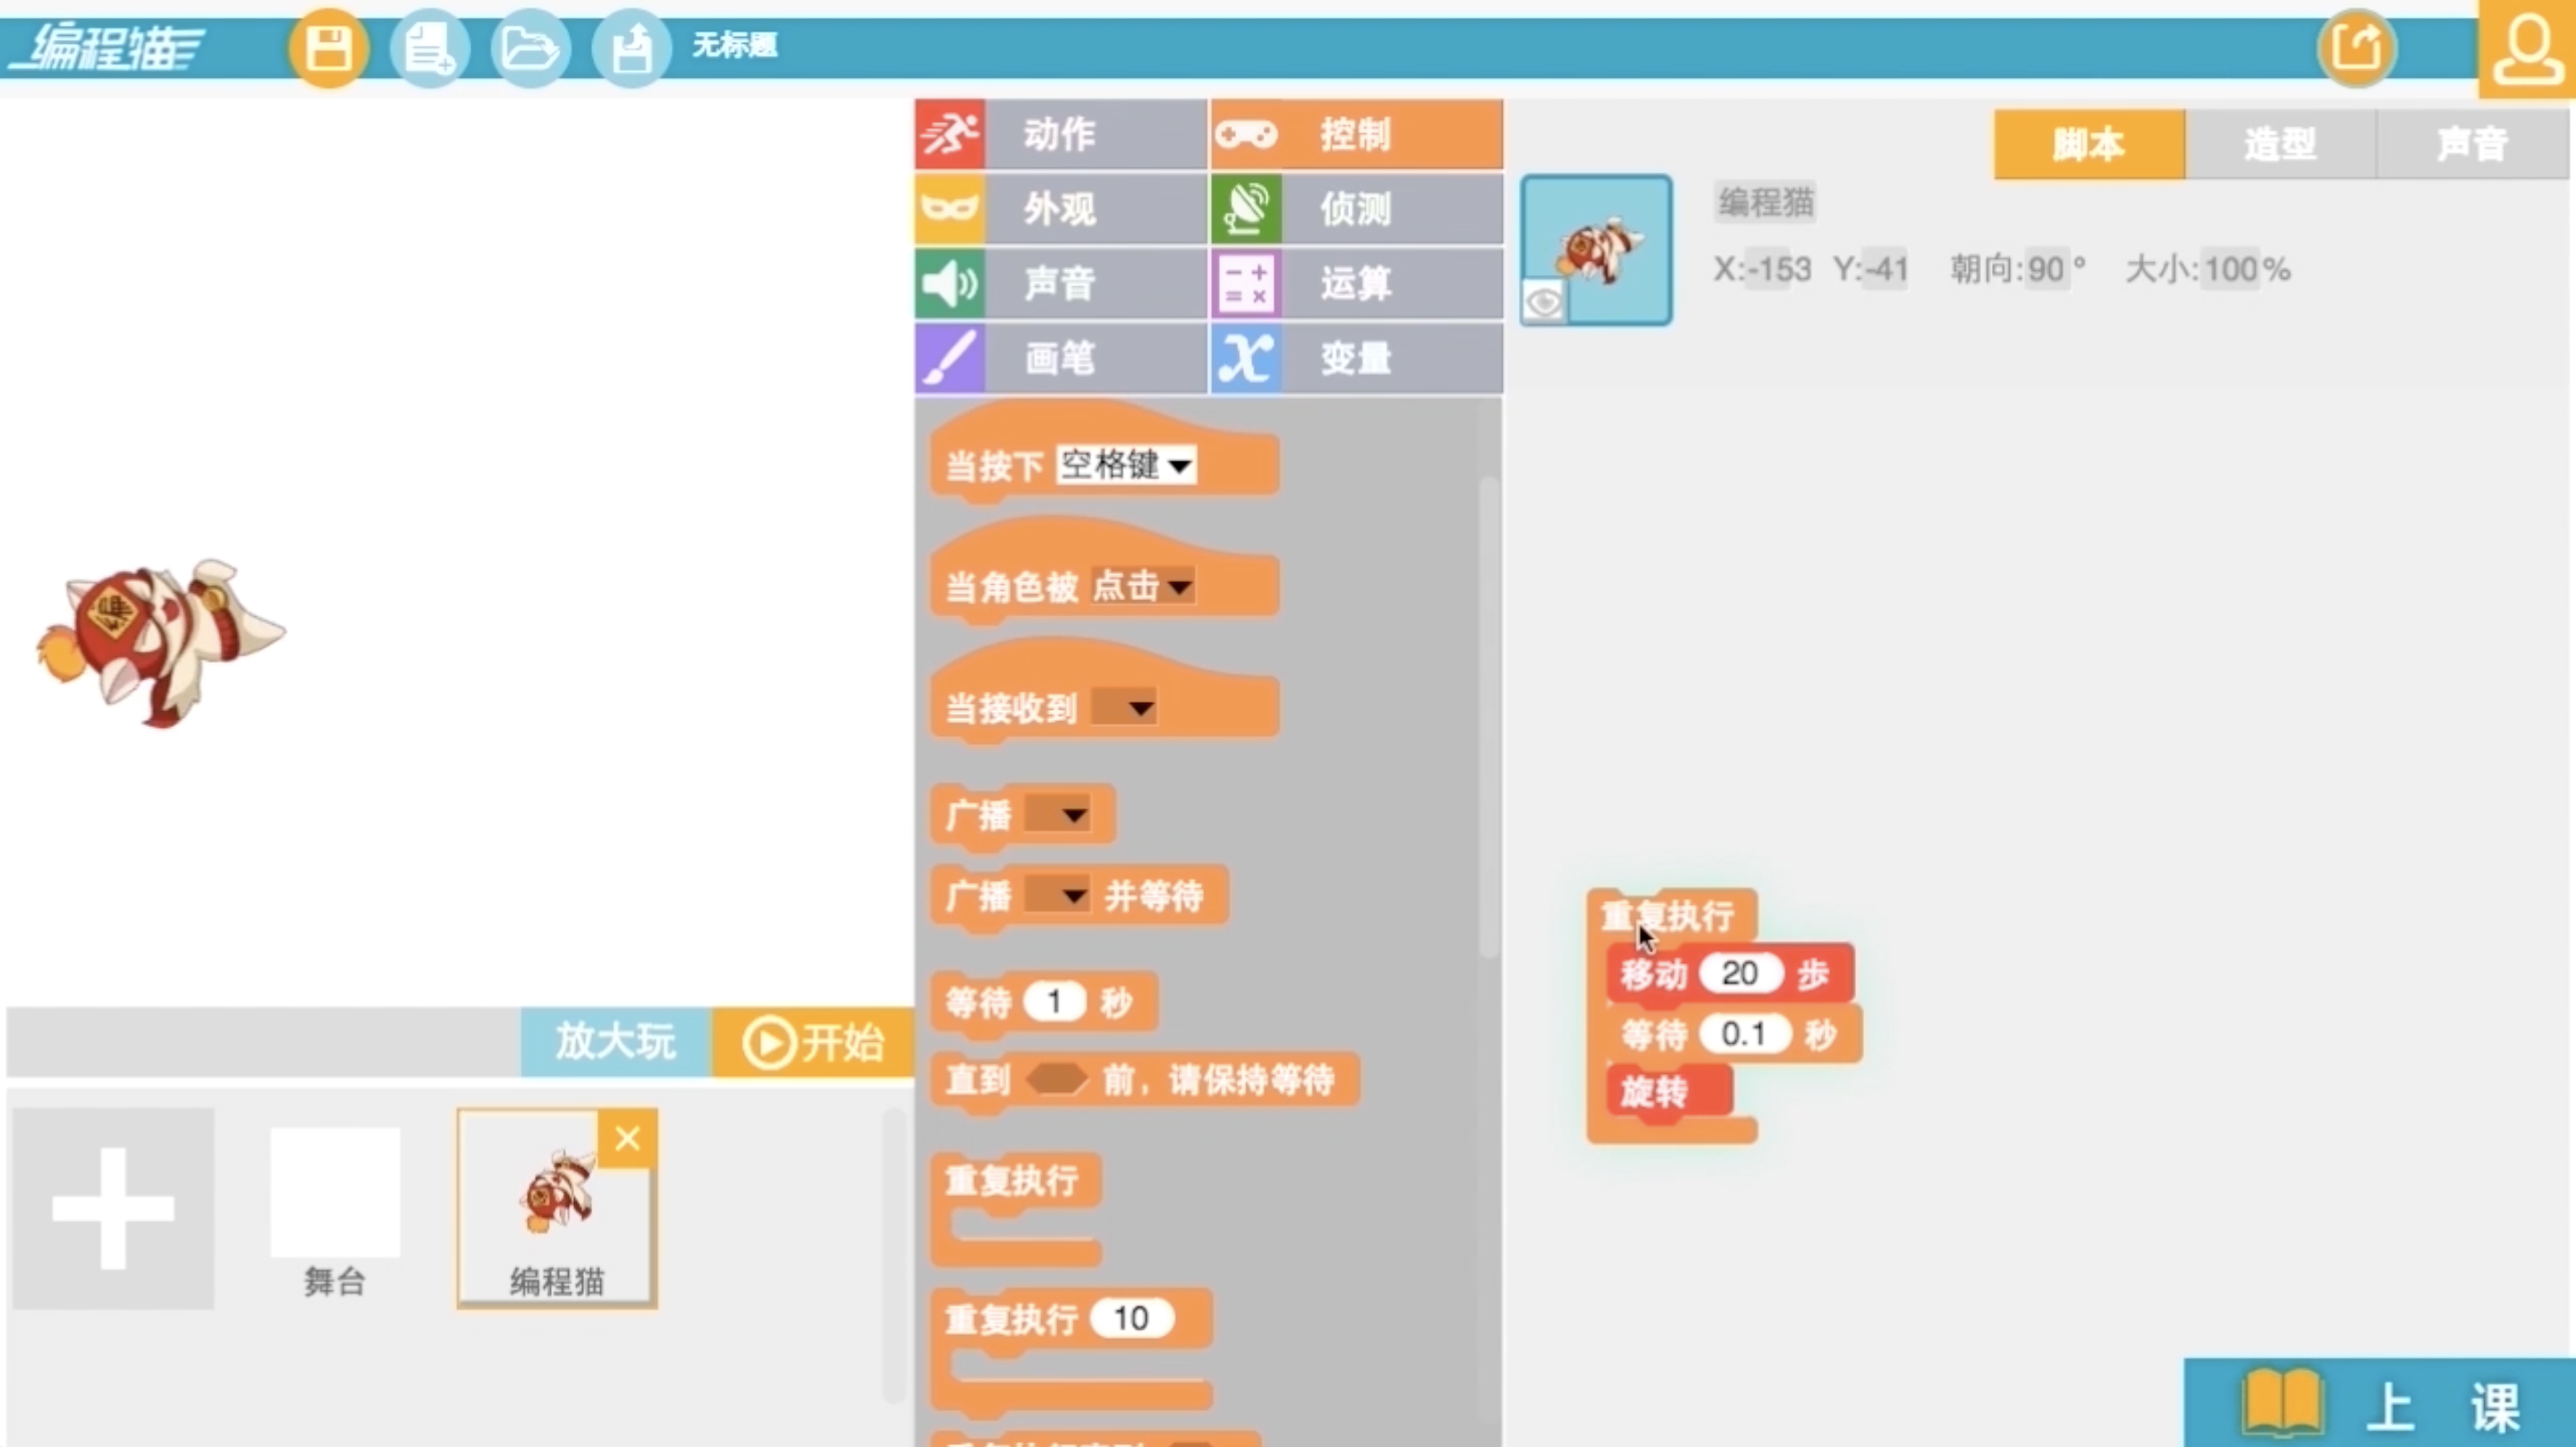Open the 变量 block category
Image resolution: width=2576 pixels, height=1447 pixels.
coord(1357,357)
